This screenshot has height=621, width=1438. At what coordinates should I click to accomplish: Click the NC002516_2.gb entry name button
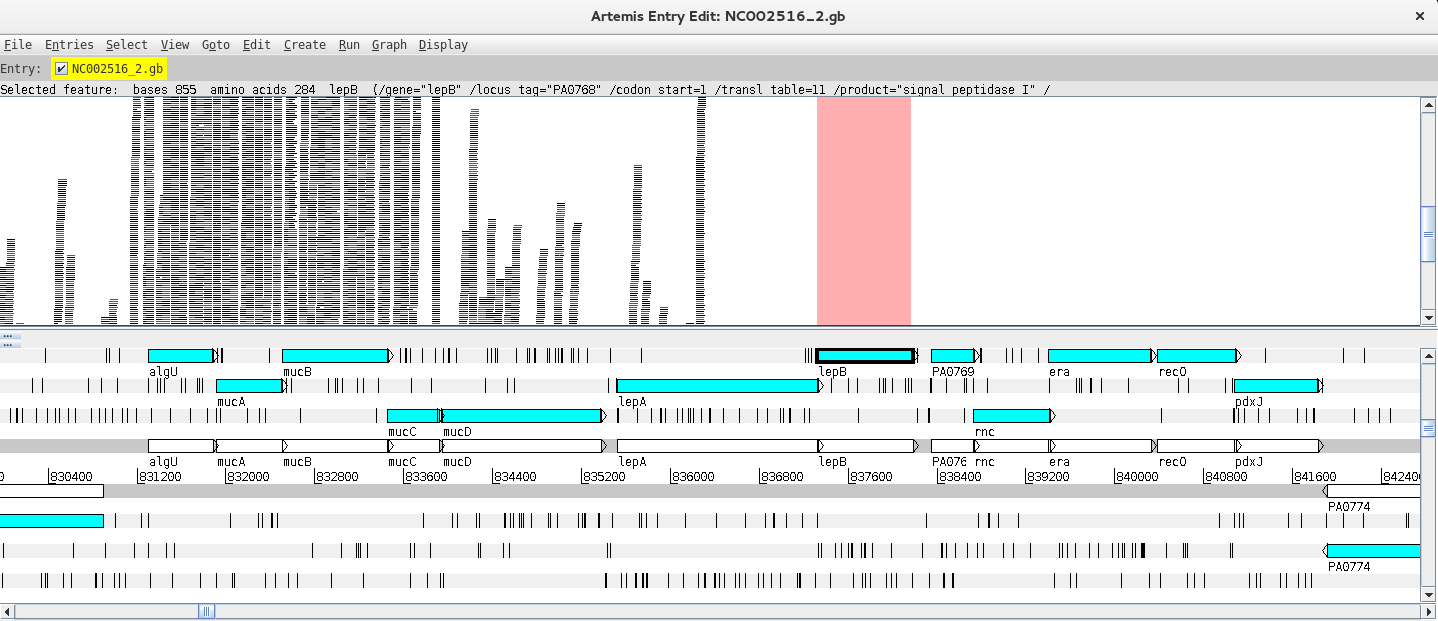point(116,68)
